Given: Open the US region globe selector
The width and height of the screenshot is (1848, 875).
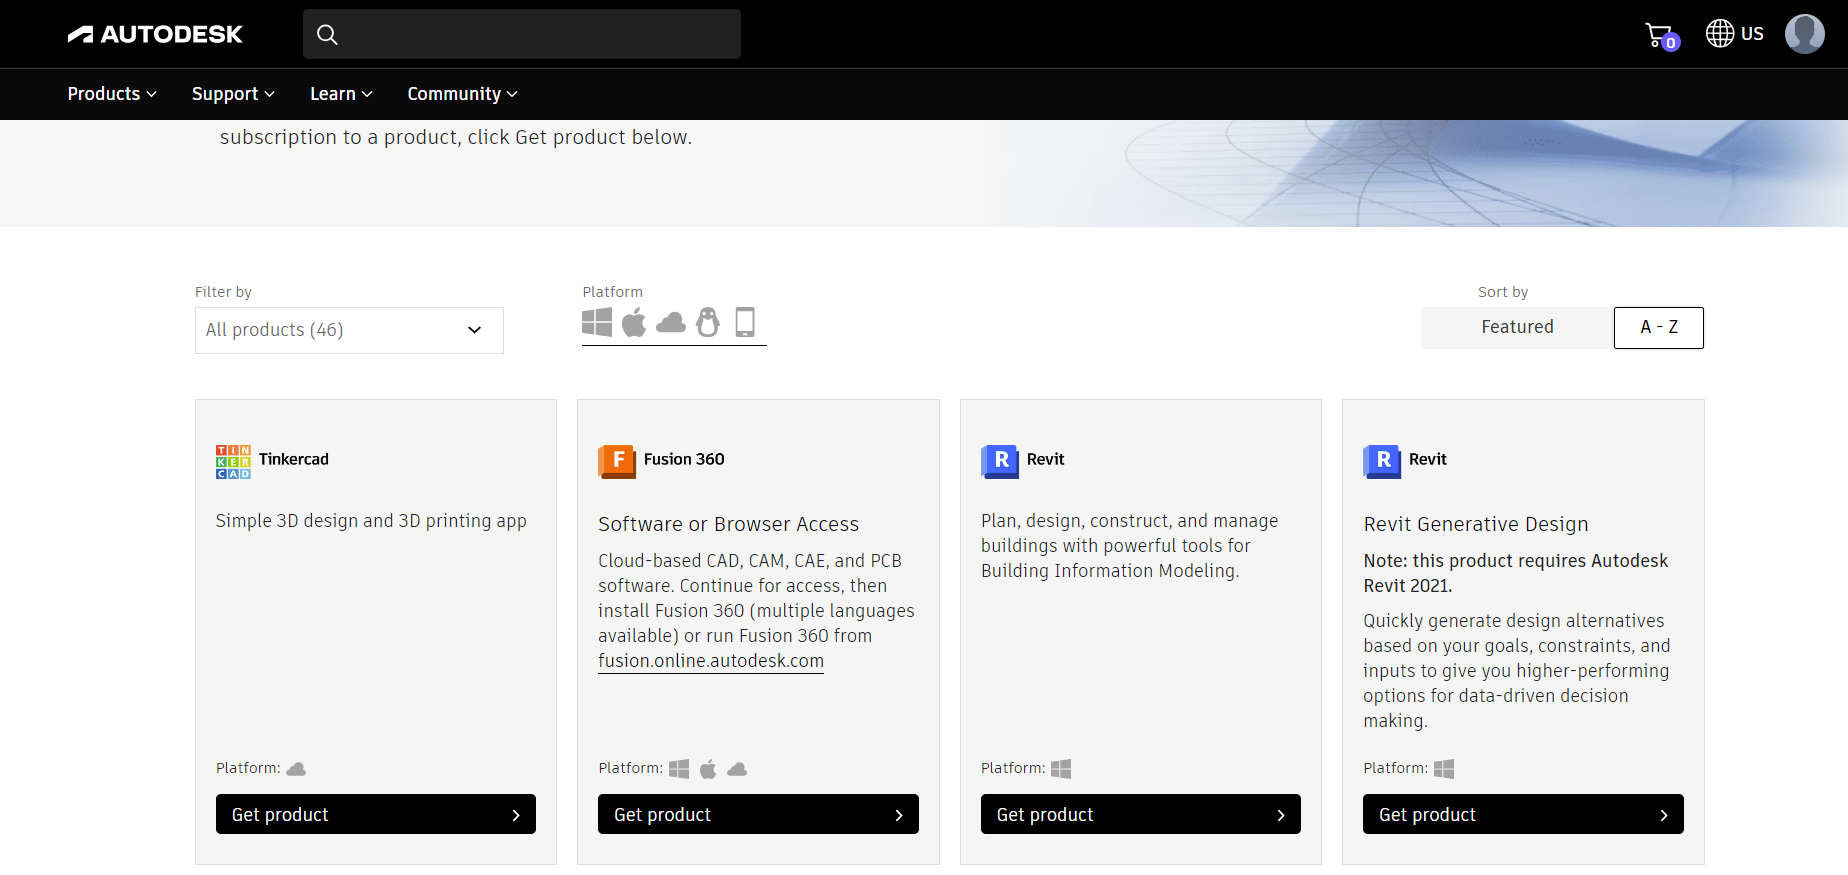Looking at the screenshot, I should click(1734, 33).
